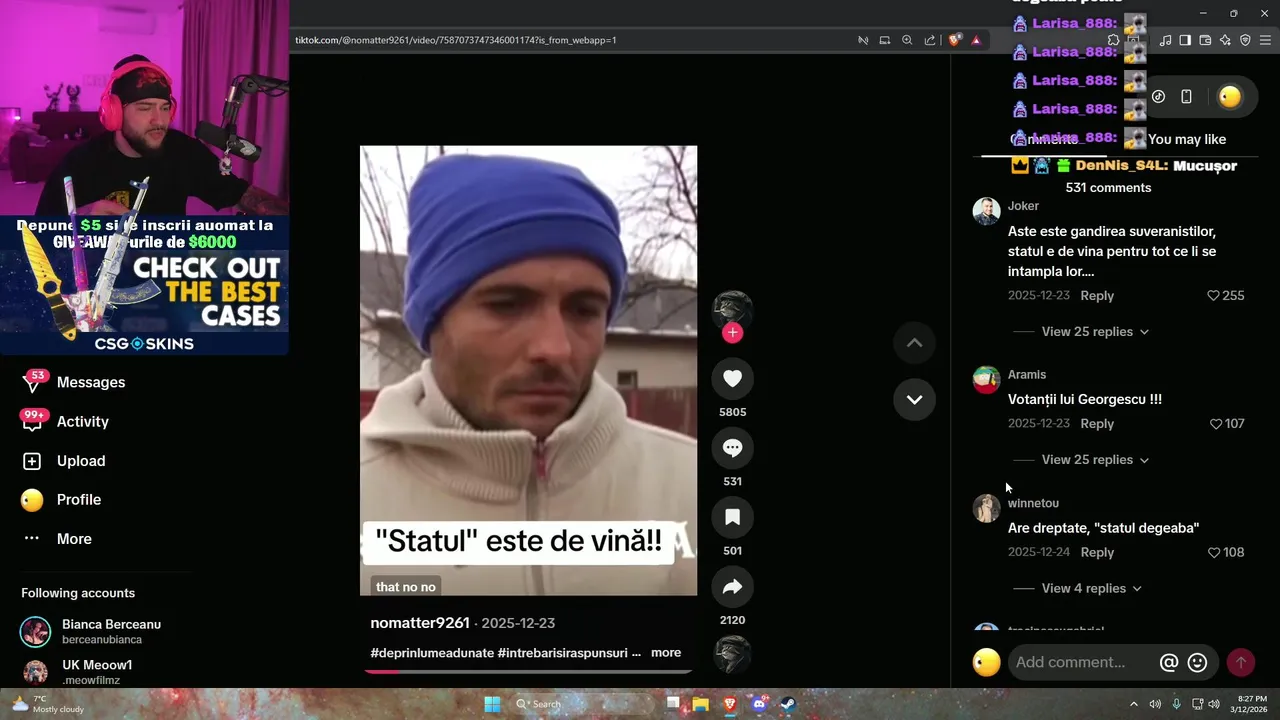Reply to winnetou's comment
This screenshot has height=720, width=1280.
tap(1097, 552)
